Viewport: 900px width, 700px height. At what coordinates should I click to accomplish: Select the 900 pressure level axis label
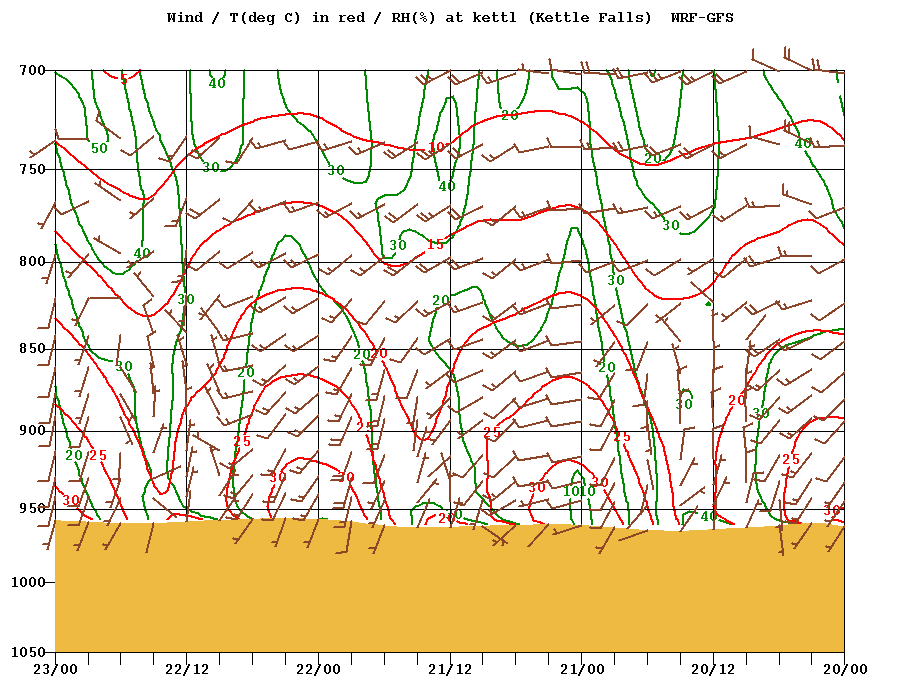[32, 430]
